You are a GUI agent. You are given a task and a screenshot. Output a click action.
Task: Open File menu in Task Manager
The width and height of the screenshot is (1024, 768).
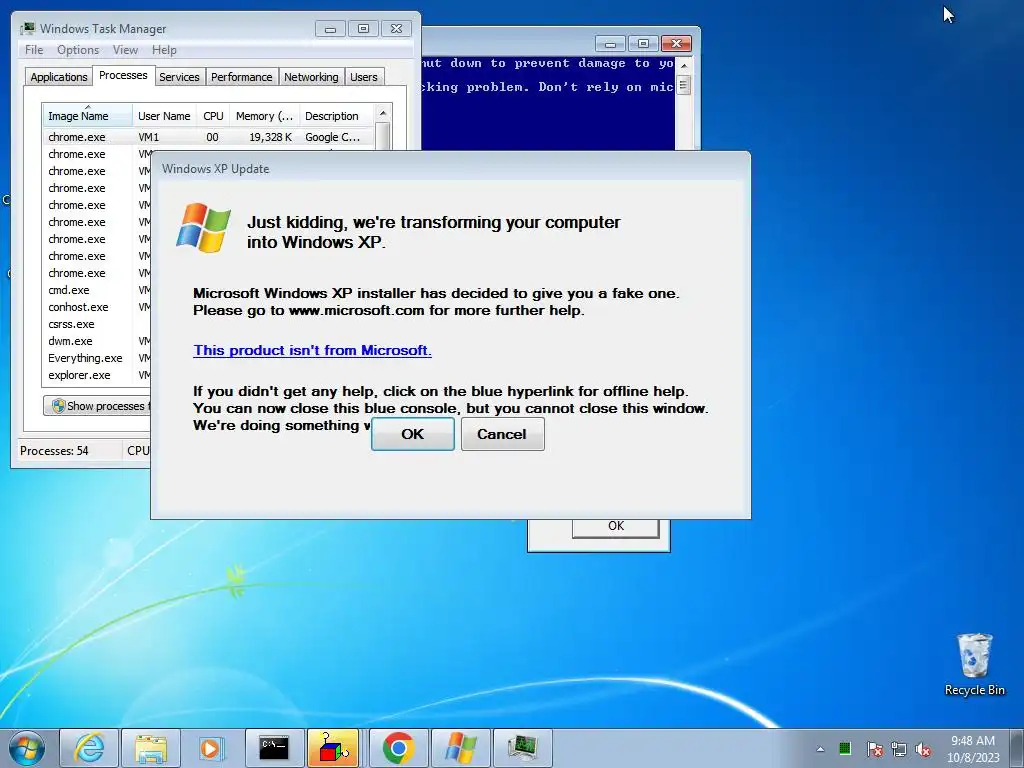[x=34, y=50]
